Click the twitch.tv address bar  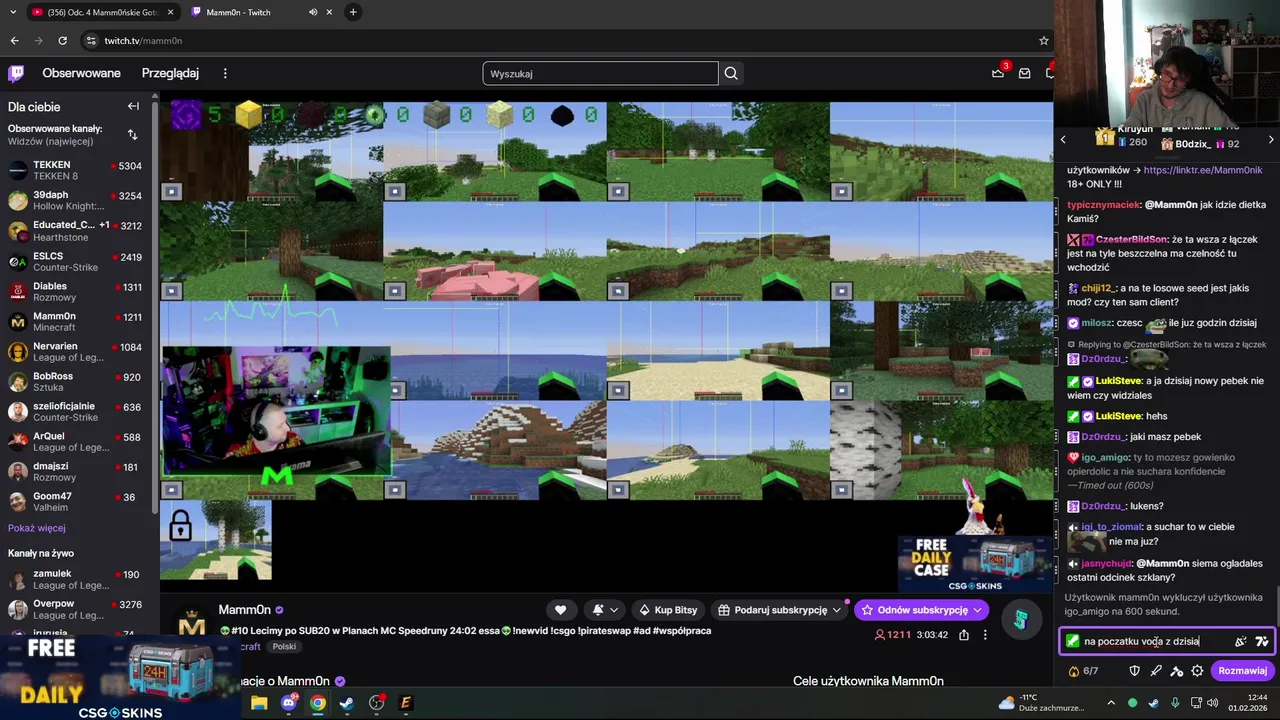560,40
